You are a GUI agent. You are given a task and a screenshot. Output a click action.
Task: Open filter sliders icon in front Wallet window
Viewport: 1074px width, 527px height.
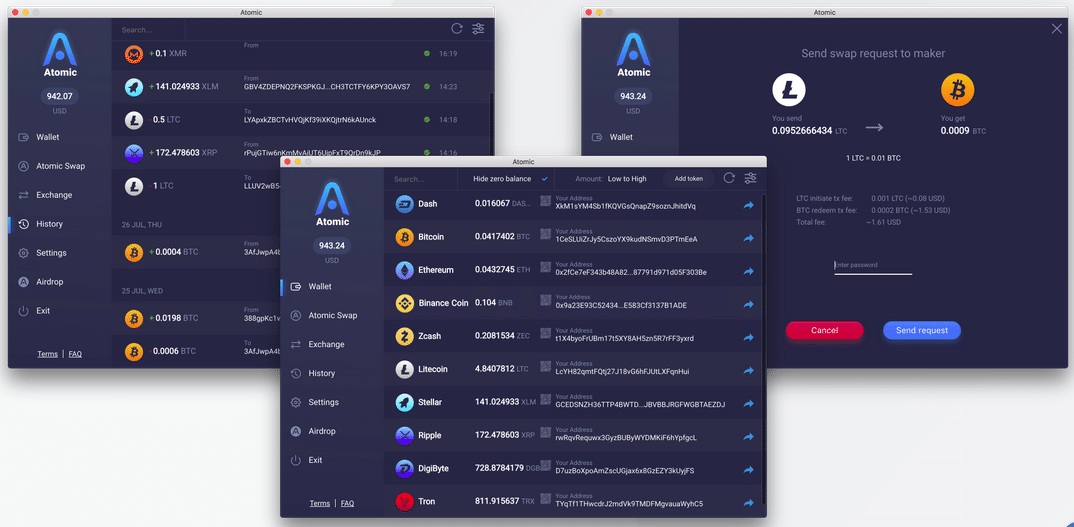(x=751, y=178)
